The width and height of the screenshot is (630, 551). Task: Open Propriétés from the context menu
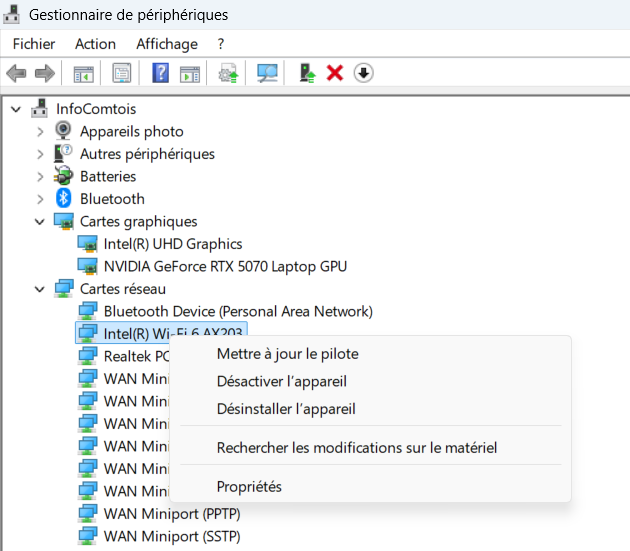(x=249, y=487)
